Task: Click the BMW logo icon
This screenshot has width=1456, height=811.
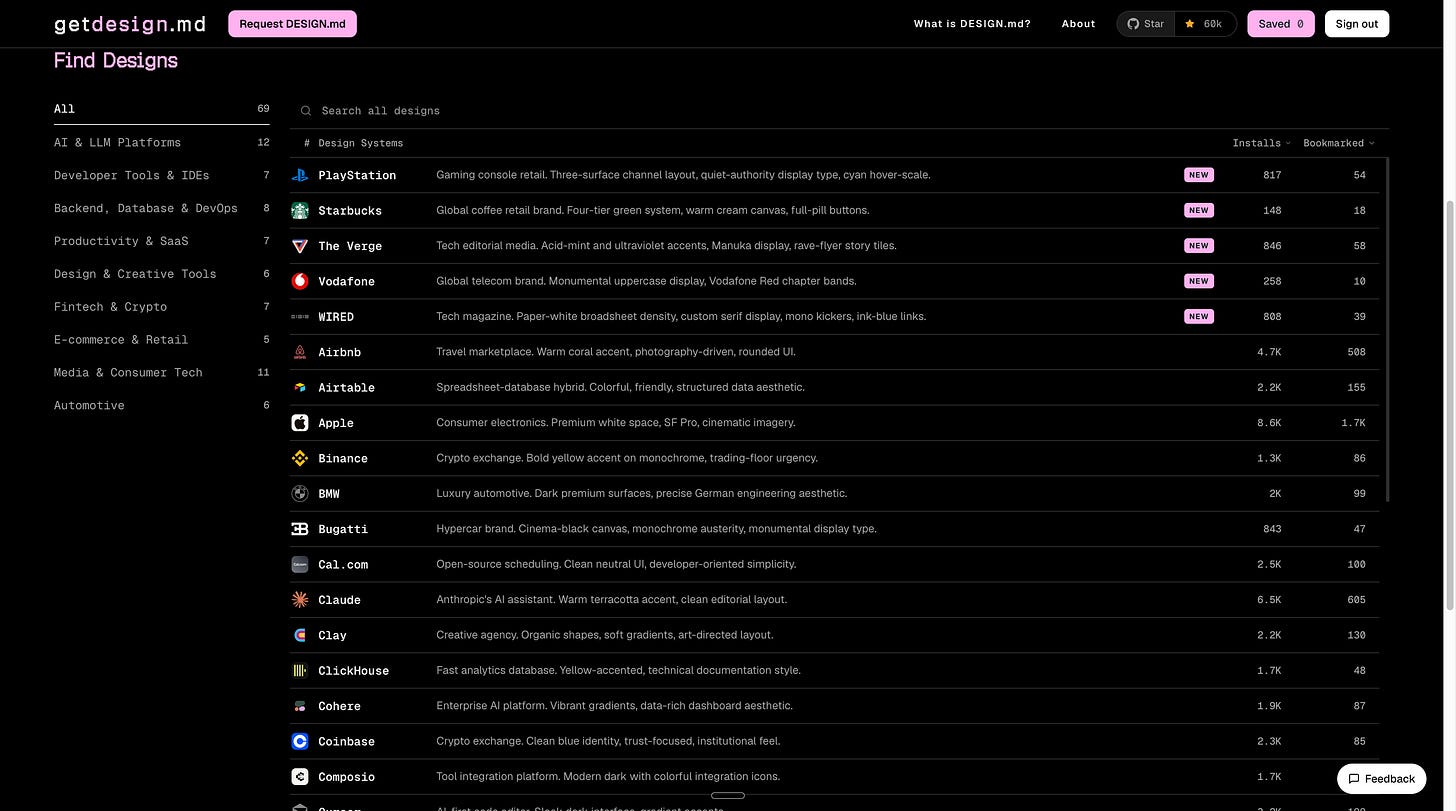Action: 300,494
